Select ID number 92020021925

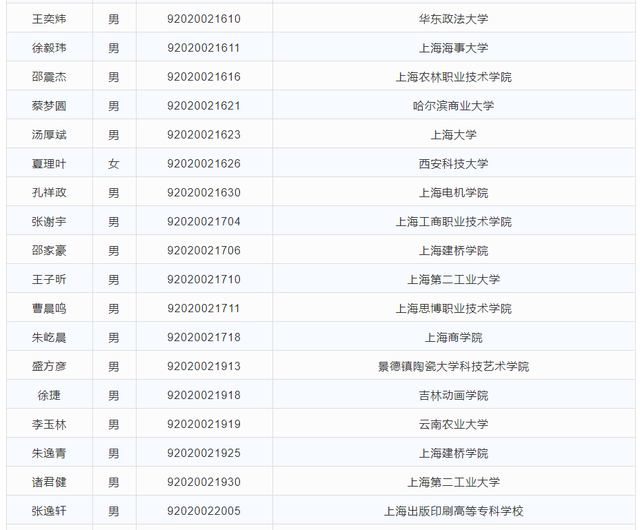[x=204, y=454]
